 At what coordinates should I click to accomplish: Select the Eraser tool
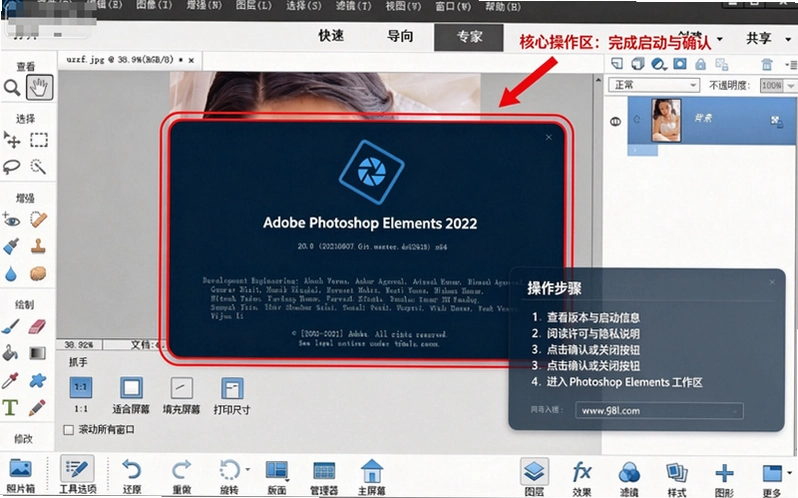pos(38,327)
